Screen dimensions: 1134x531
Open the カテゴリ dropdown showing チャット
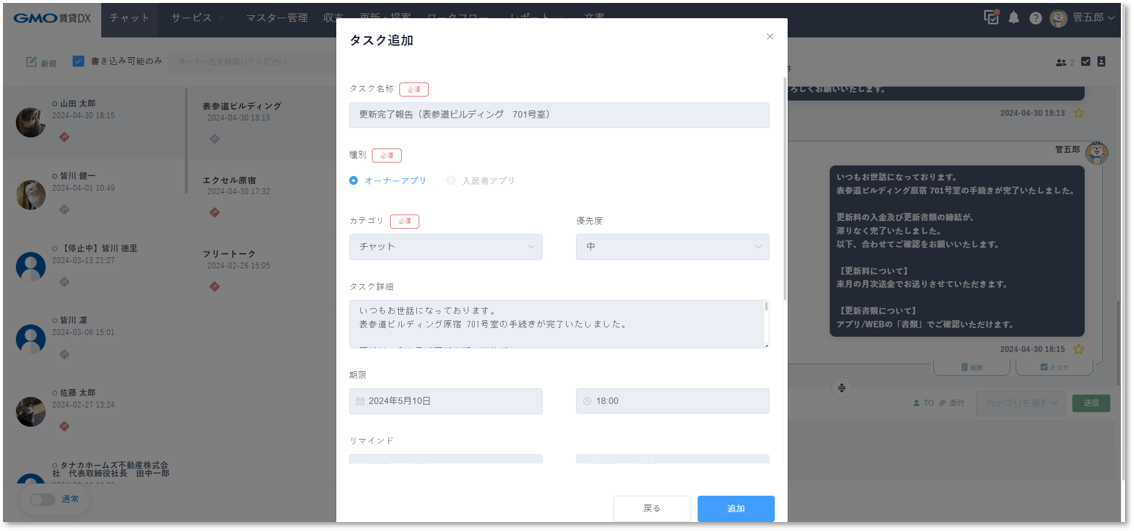coord(446,247)
